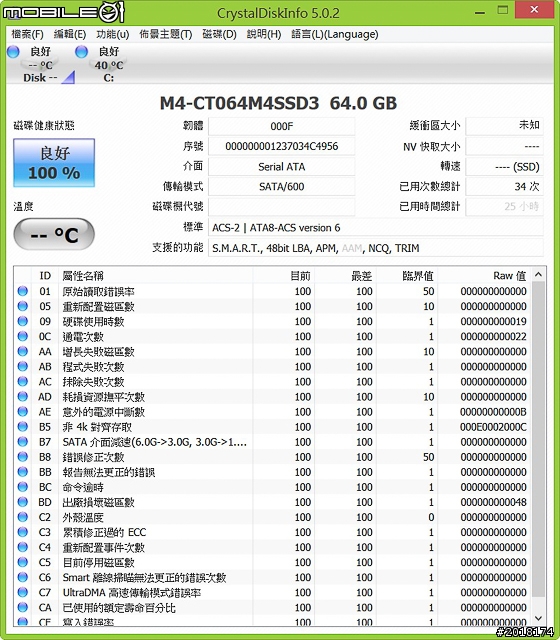
Task: Click the status dot for attribute C6
Action: [23, 578]
